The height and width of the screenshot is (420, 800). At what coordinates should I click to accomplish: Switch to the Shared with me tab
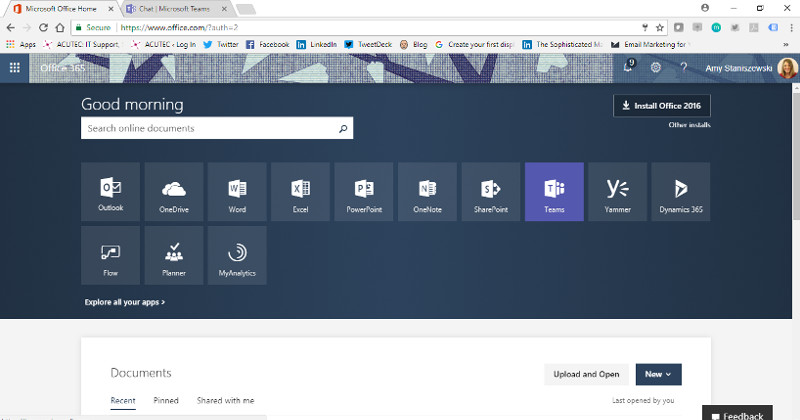(226, 401)
